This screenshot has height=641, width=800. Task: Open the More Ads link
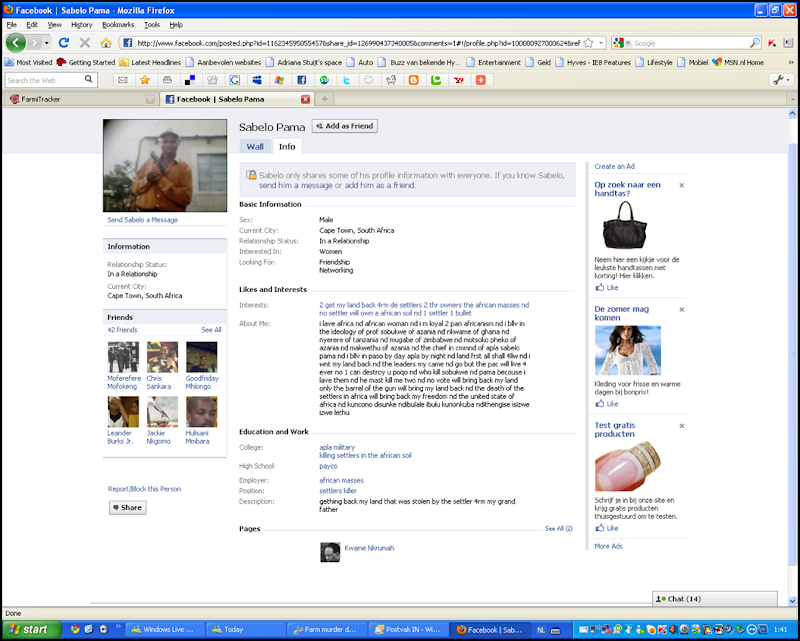coord(608,546)
